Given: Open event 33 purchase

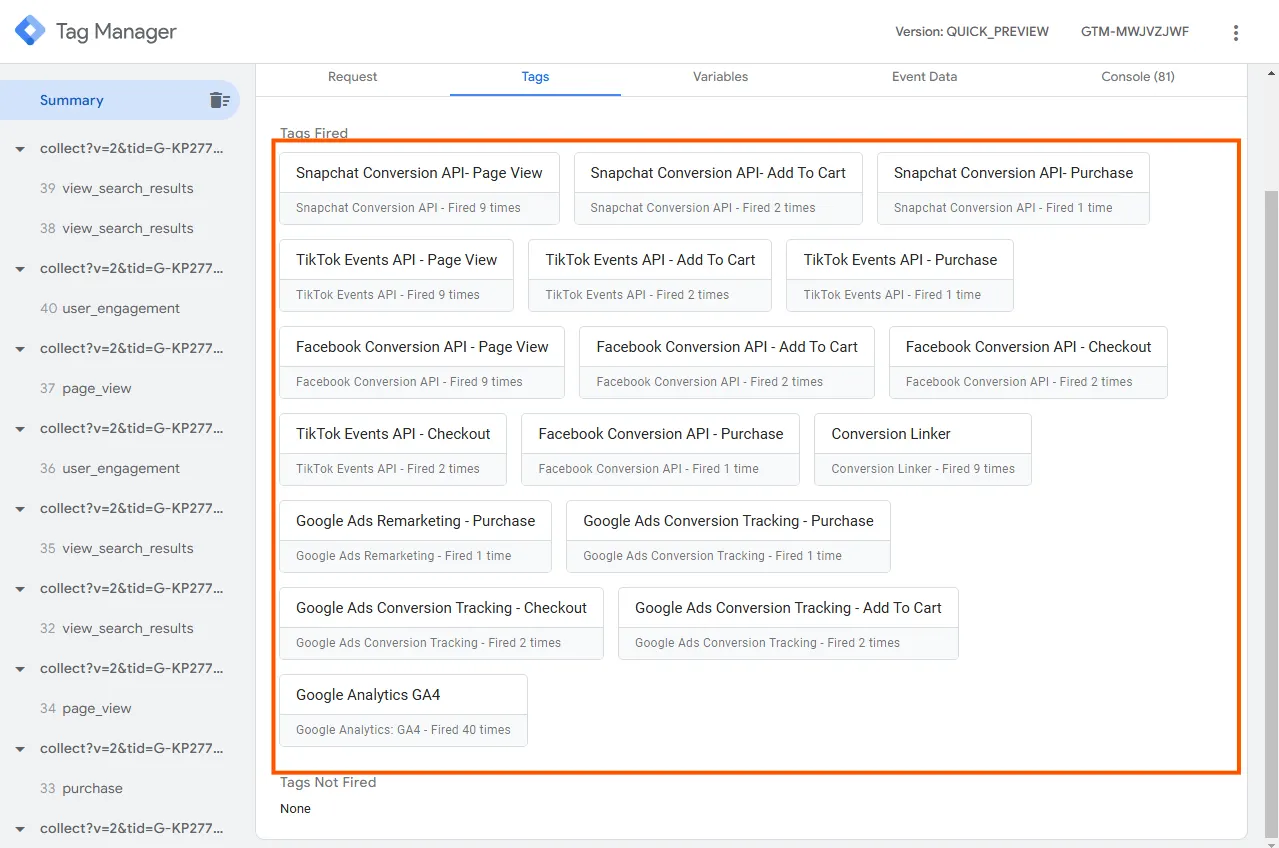Looking at the screenshot, I should click(x=82, y=788).
